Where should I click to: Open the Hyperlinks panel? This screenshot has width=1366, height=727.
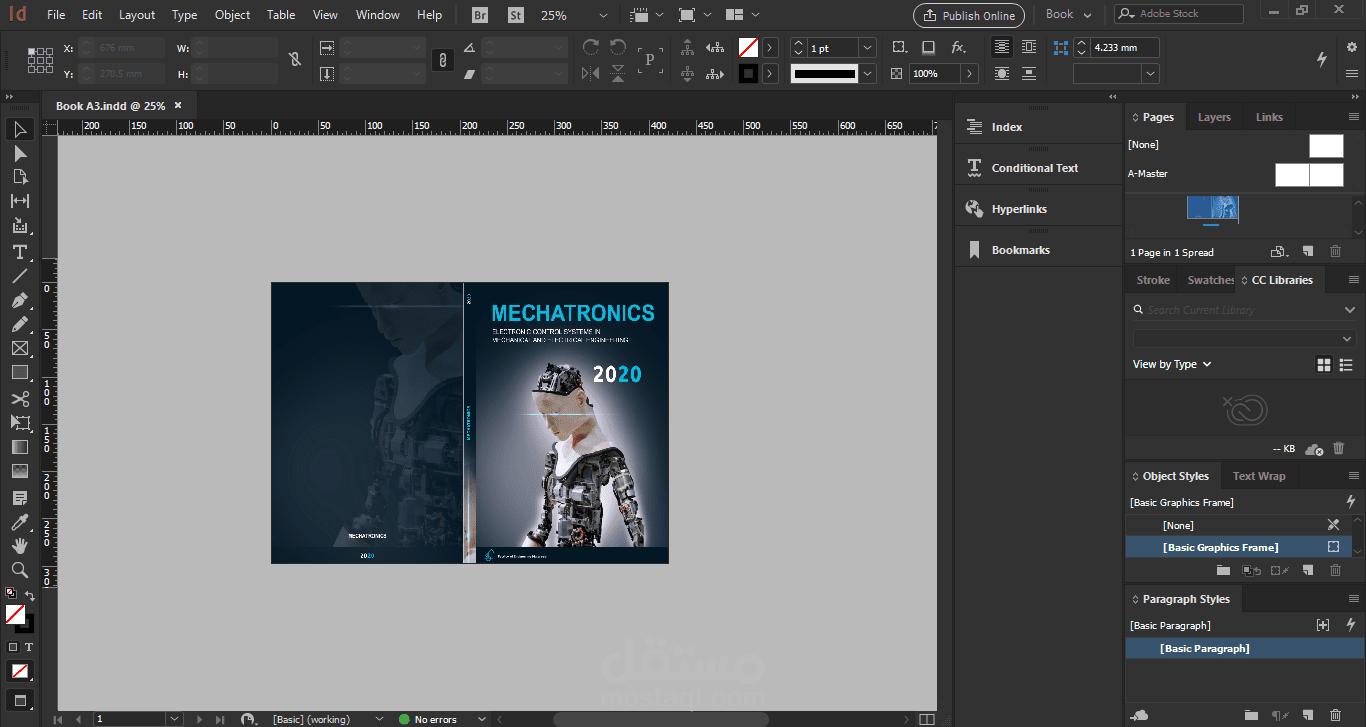[1018, 209]
